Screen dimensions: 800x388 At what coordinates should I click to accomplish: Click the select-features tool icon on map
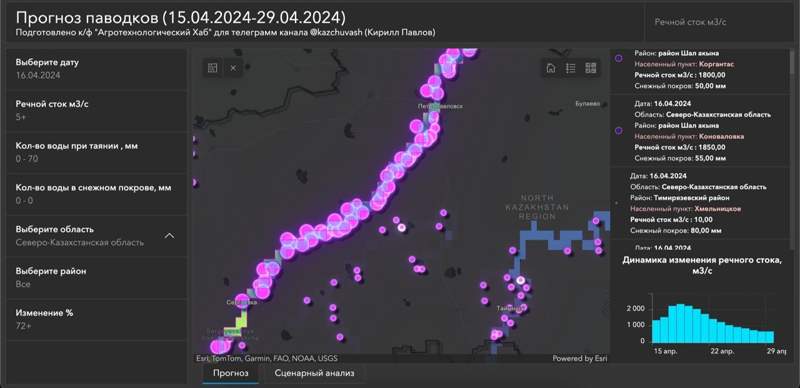(213, 68)
